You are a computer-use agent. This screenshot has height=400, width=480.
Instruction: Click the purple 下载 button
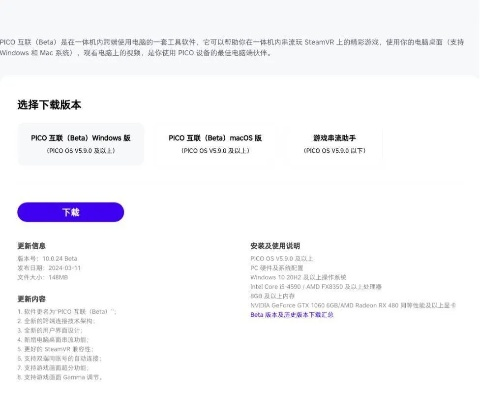pyautogui.click(x=71, y=212)
